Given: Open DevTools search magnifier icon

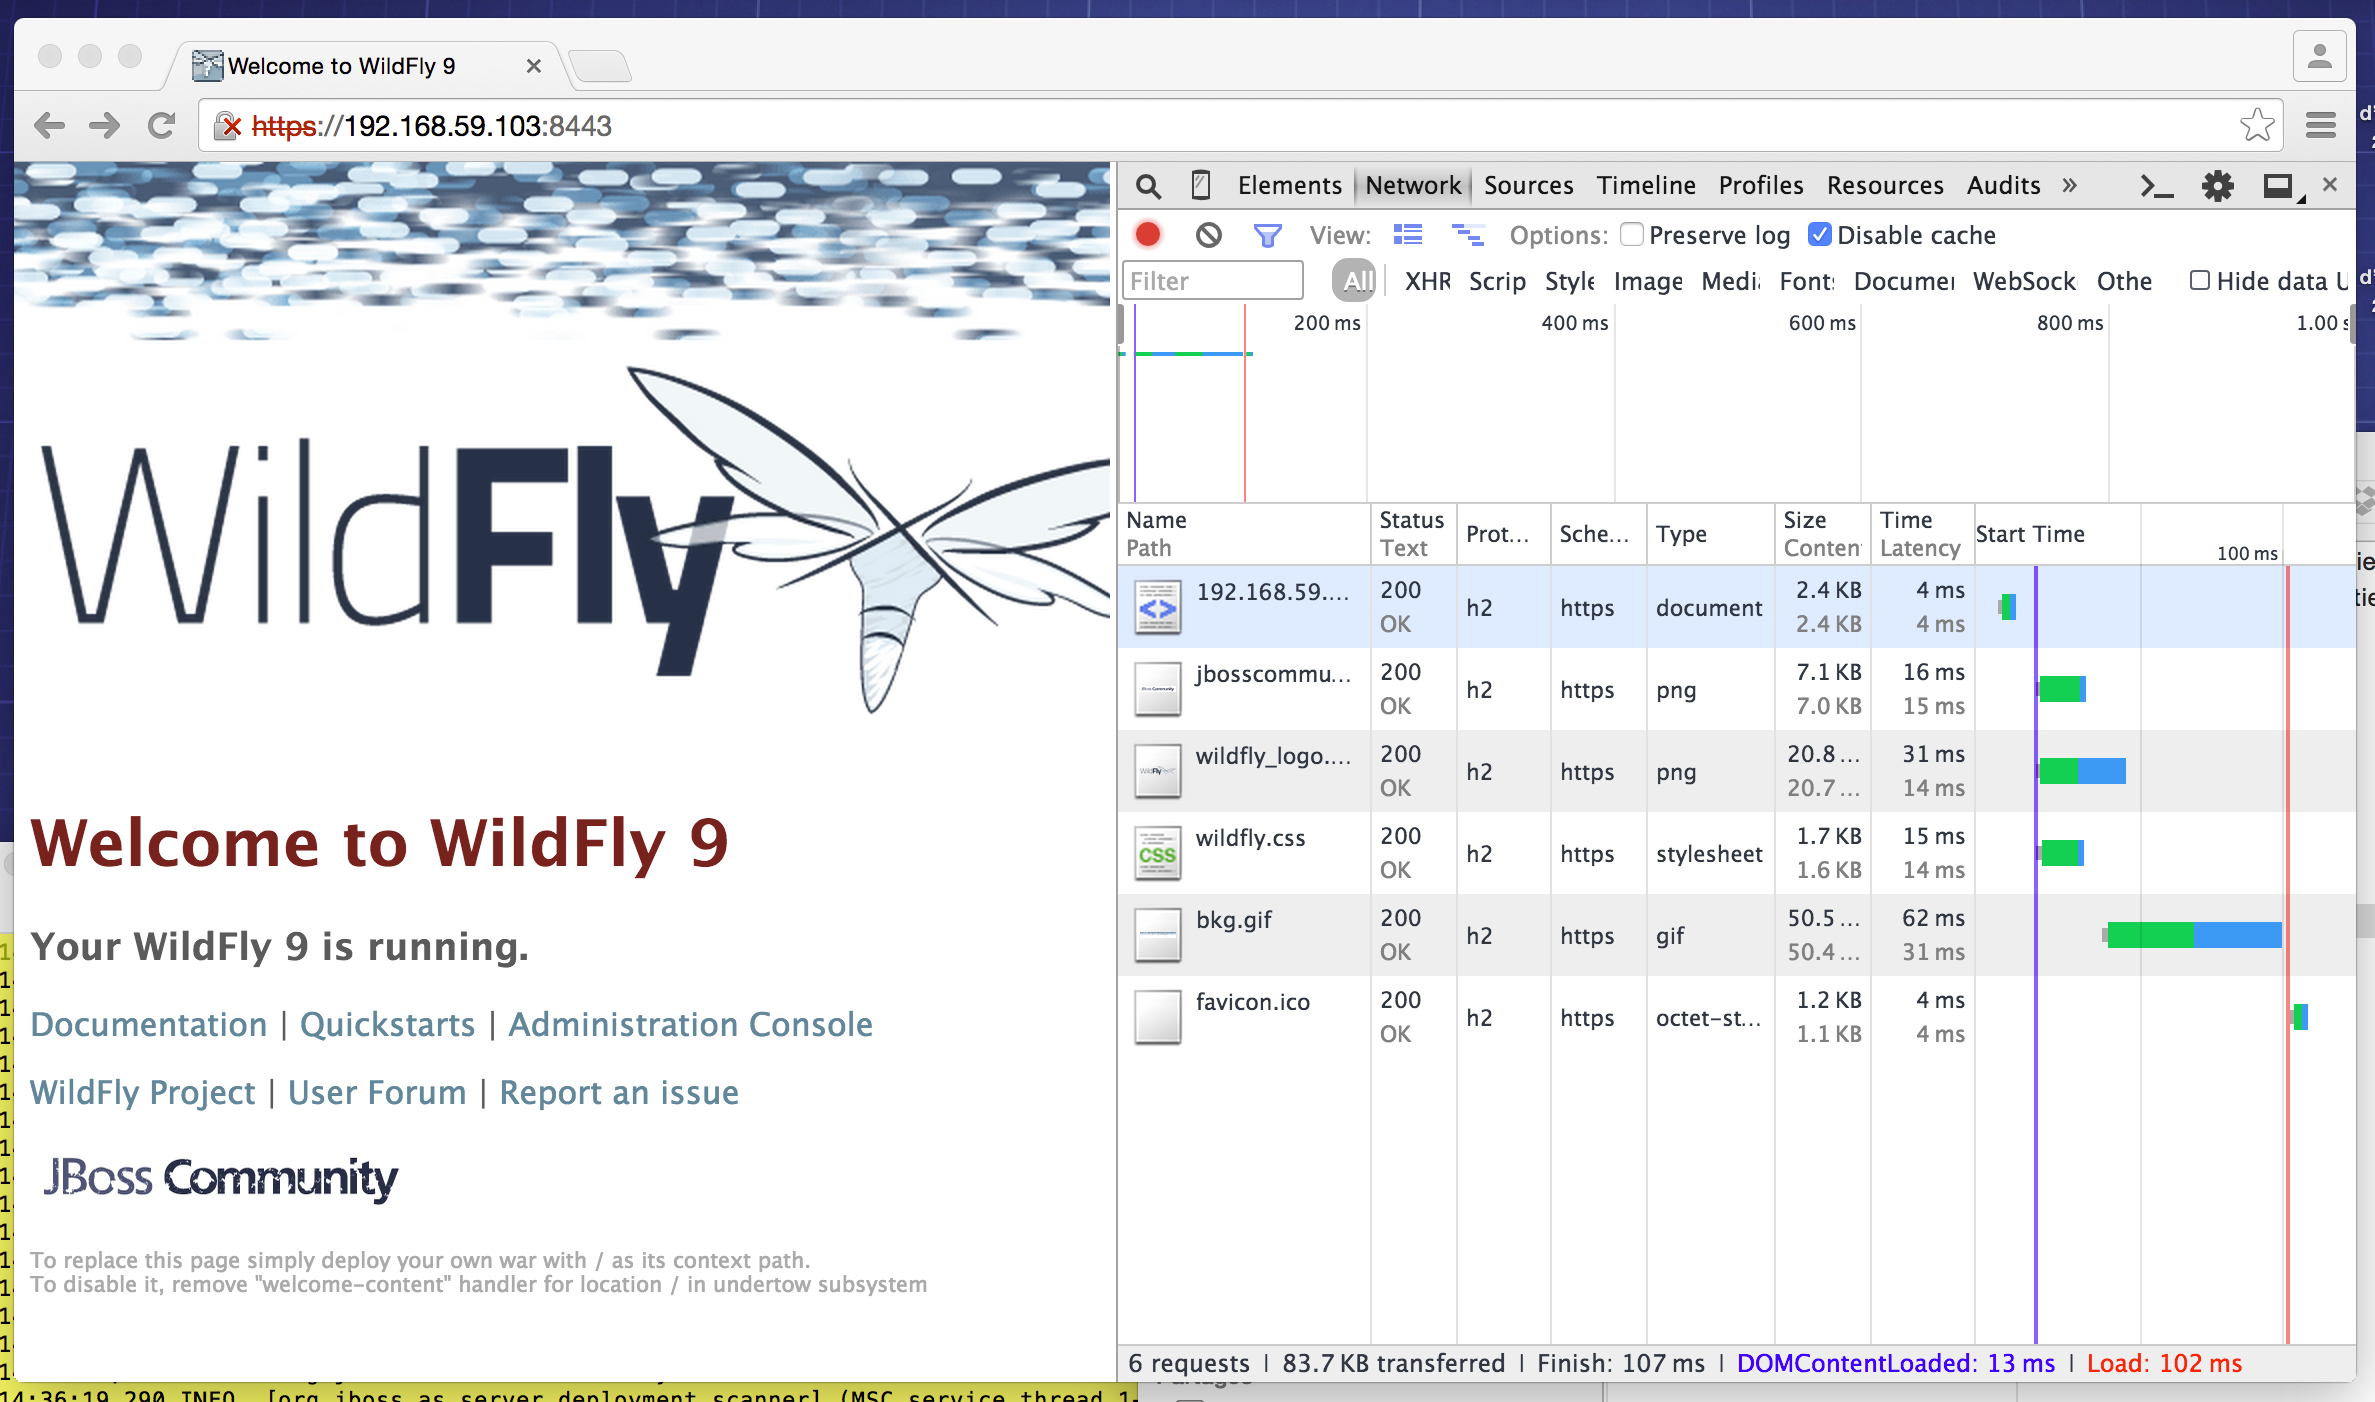Looking at the screenshot, I should [1148, 186].
